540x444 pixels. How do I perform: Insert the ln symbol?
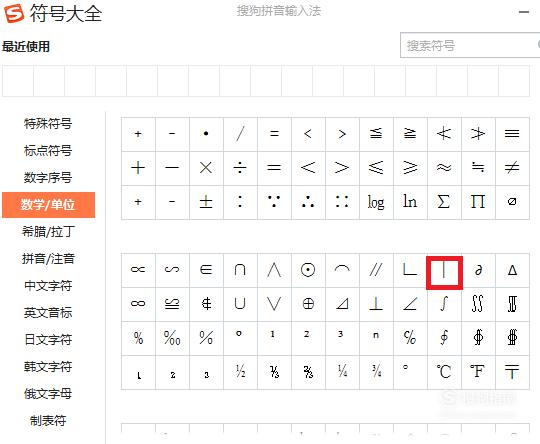[410, 202]
